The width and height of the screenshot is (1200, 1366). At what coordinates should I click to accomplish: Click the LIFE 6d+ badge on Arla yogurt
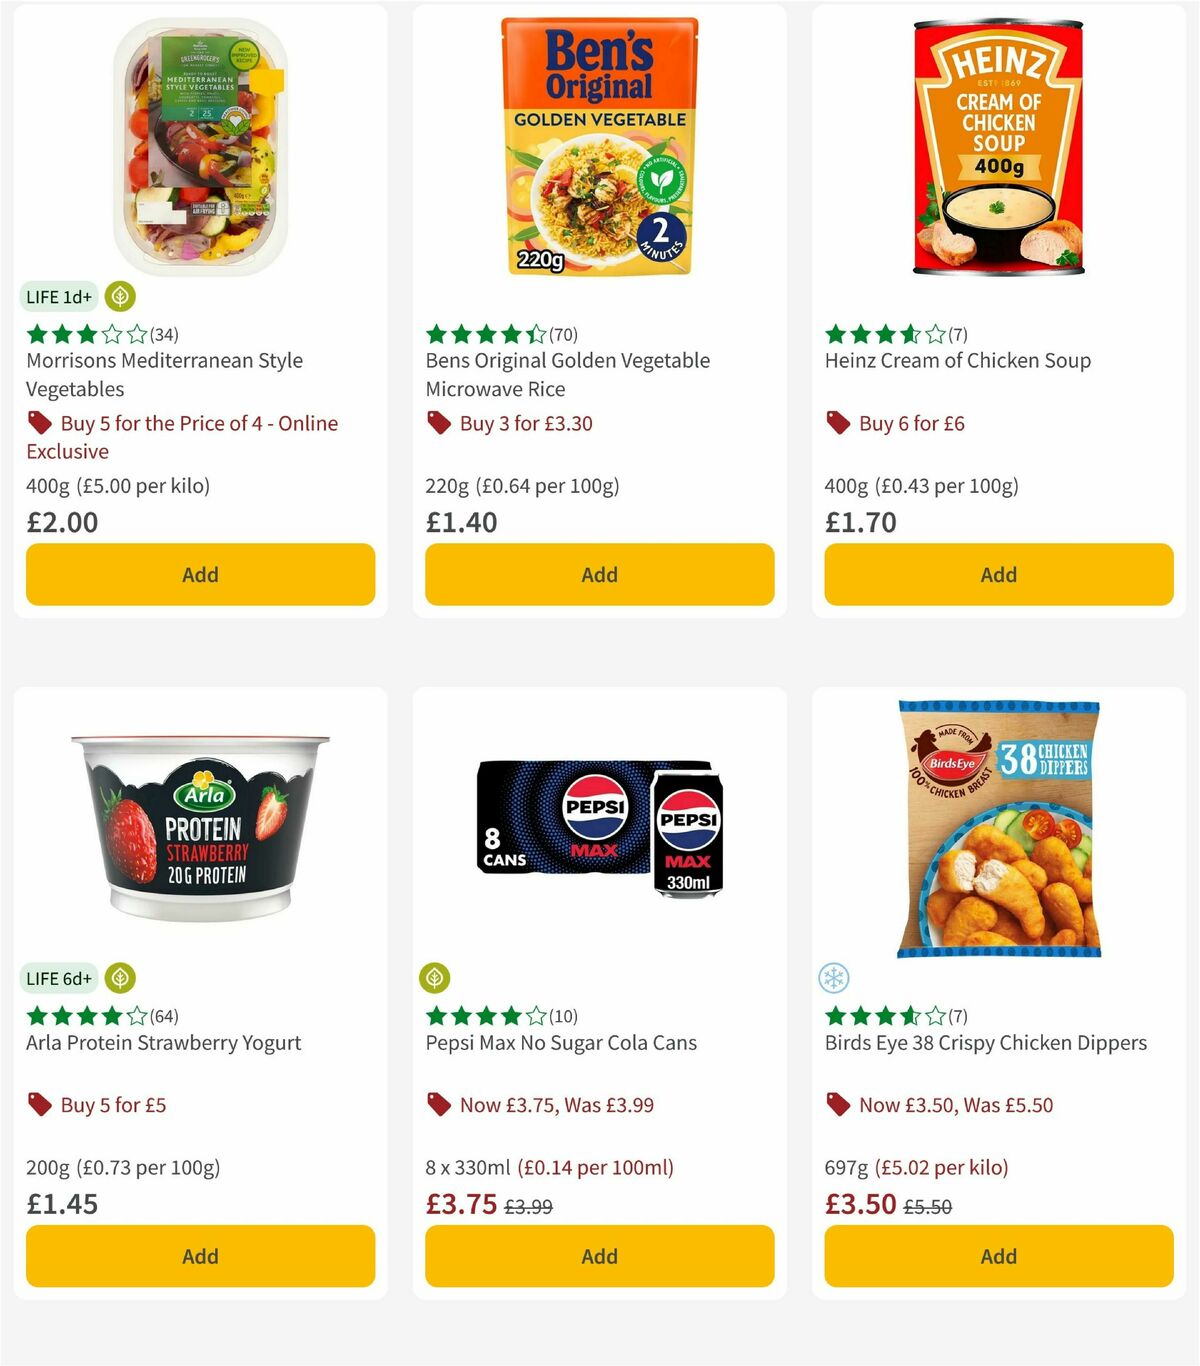coord(59,978)
